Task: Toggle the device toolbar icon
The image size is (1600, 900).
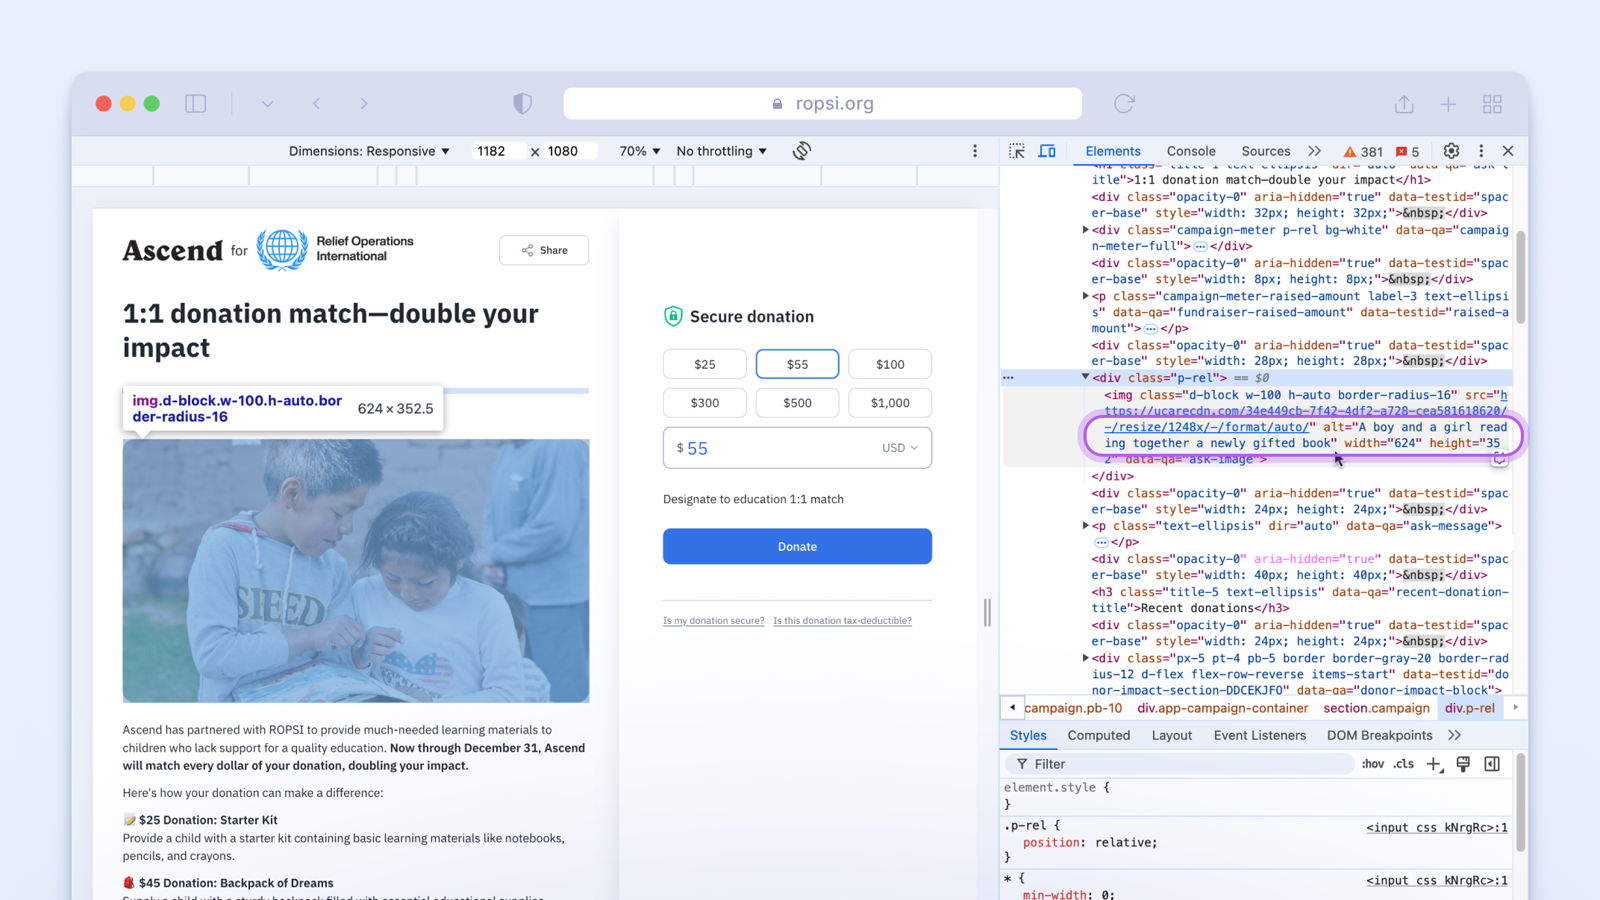Action: coord(1047,151)
